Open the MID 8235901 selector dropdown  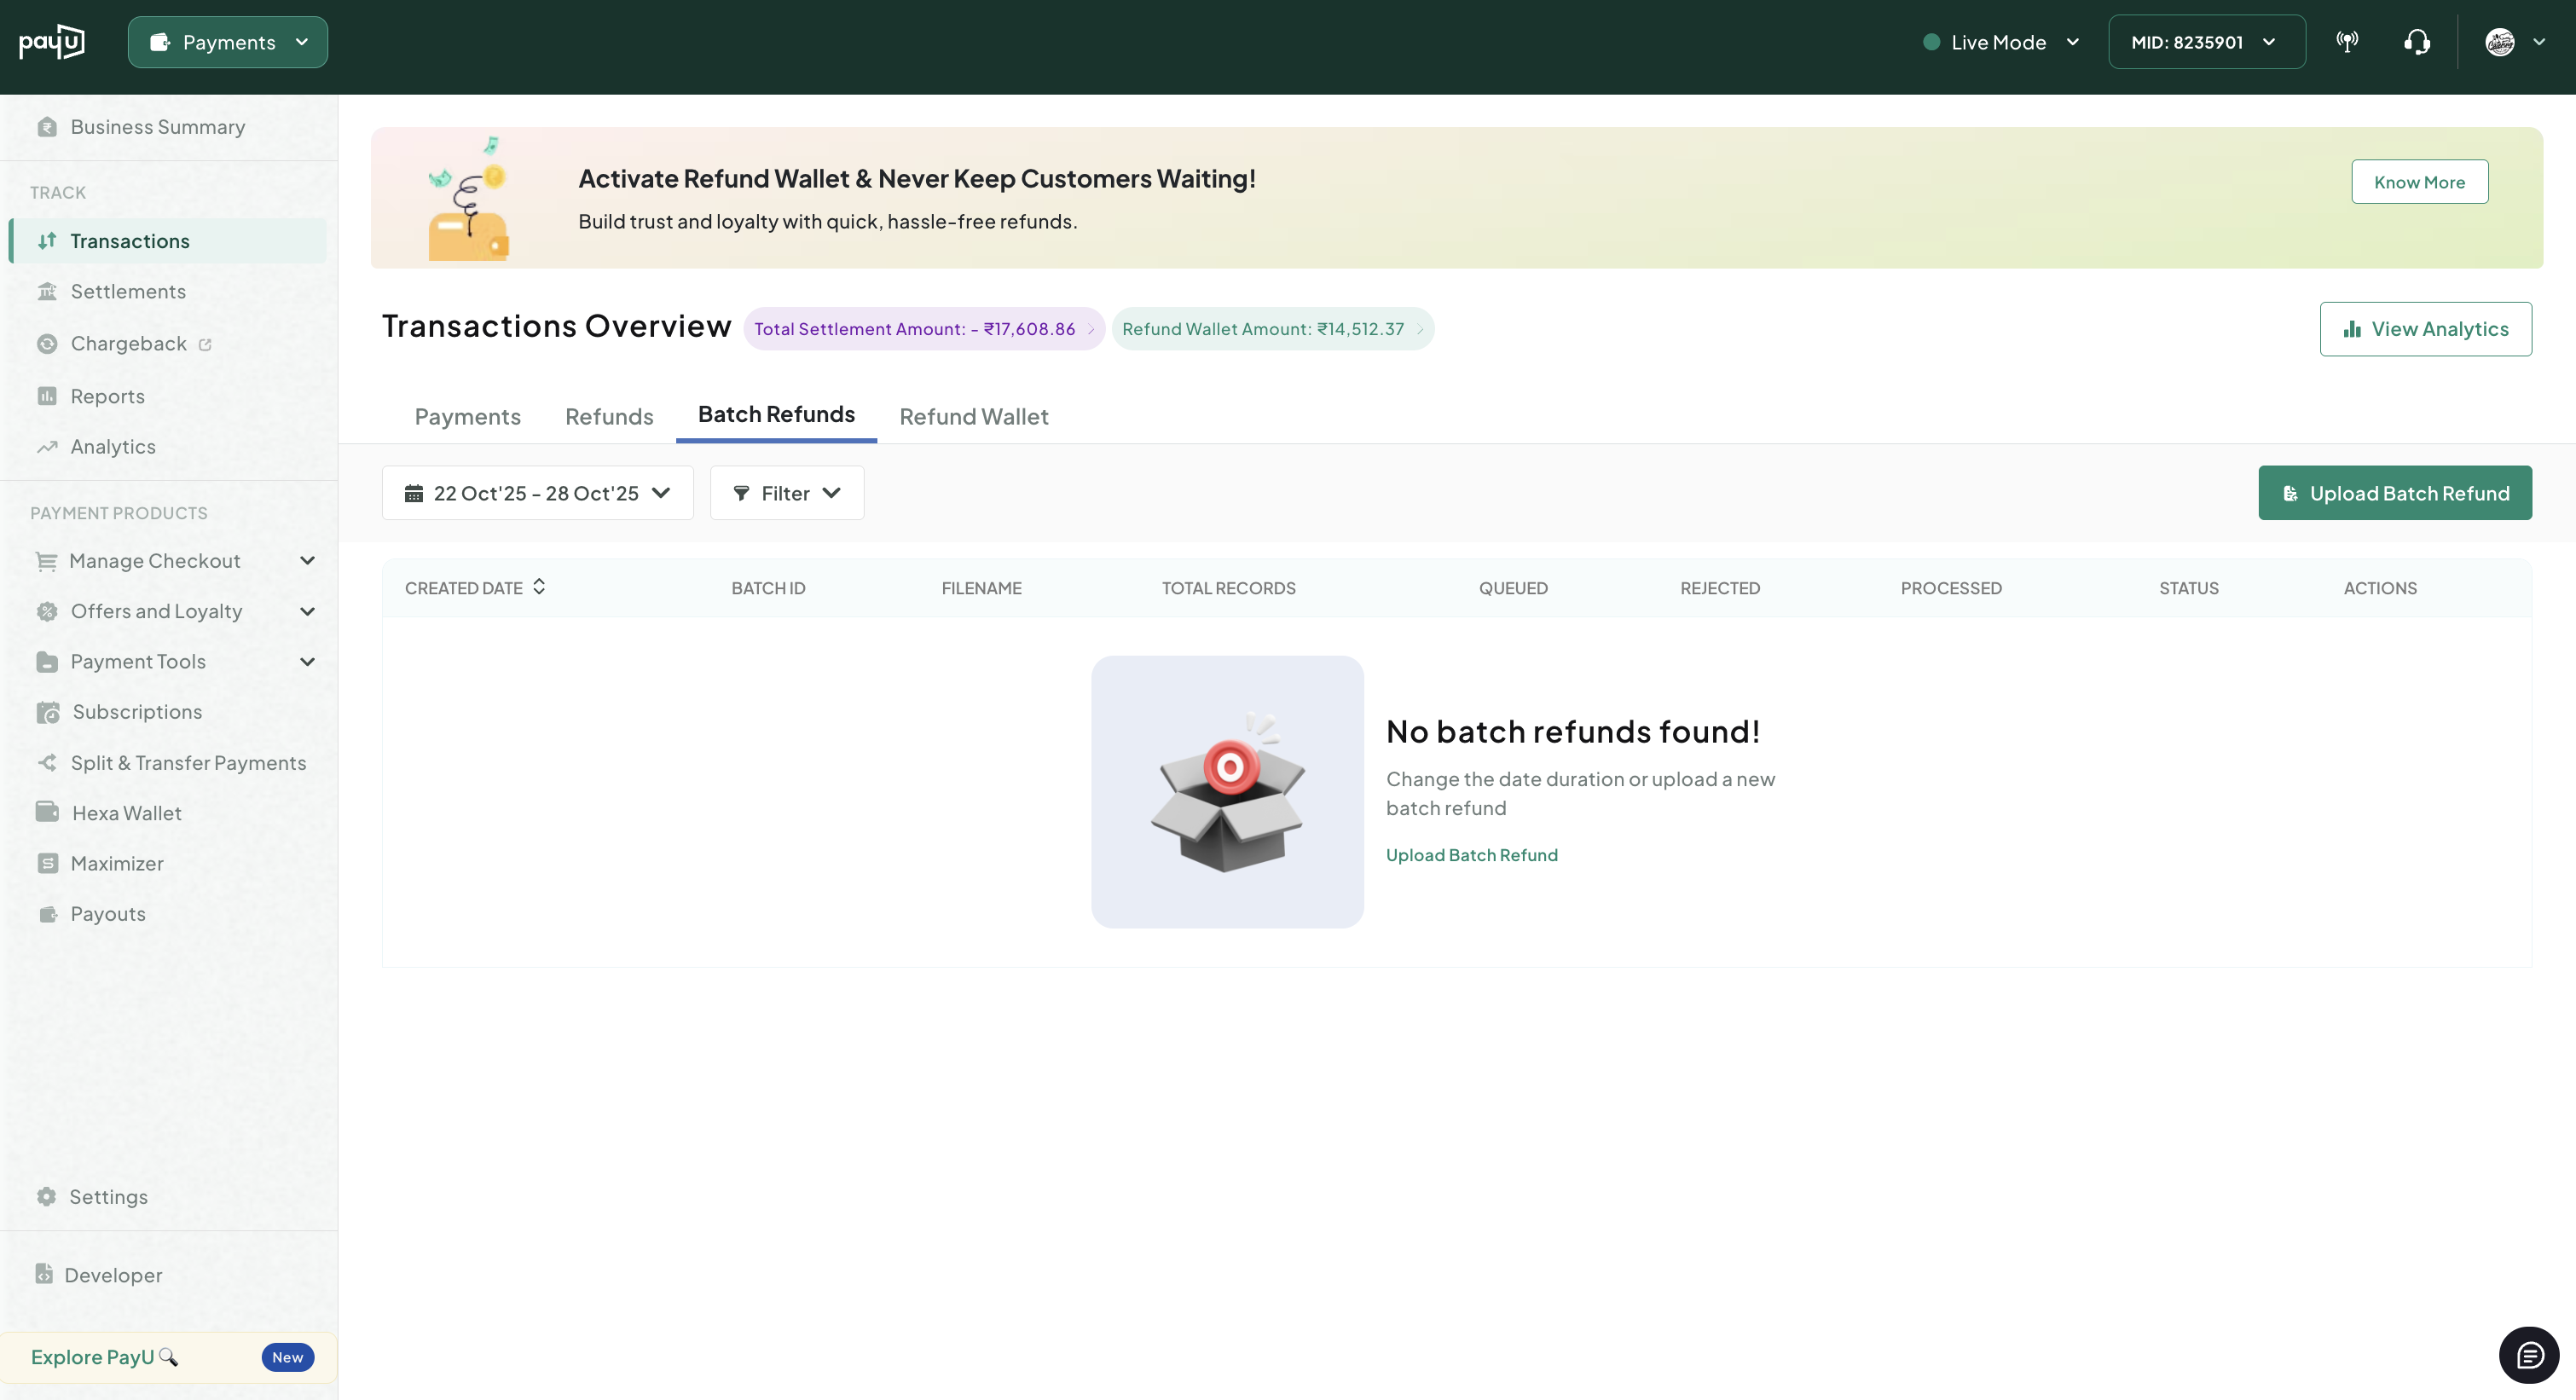2206,42
